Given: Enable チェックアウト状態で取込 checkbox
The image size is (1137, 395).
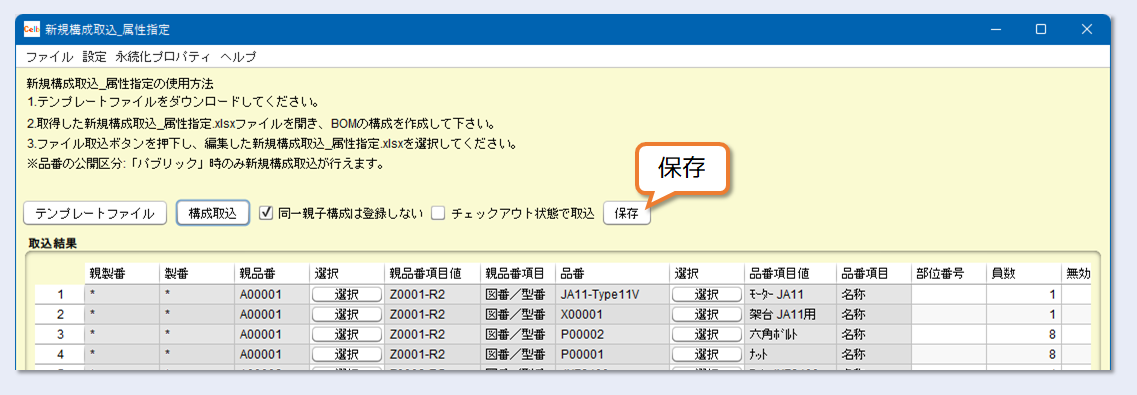Looking at the screenshot, I should [437, 213].
